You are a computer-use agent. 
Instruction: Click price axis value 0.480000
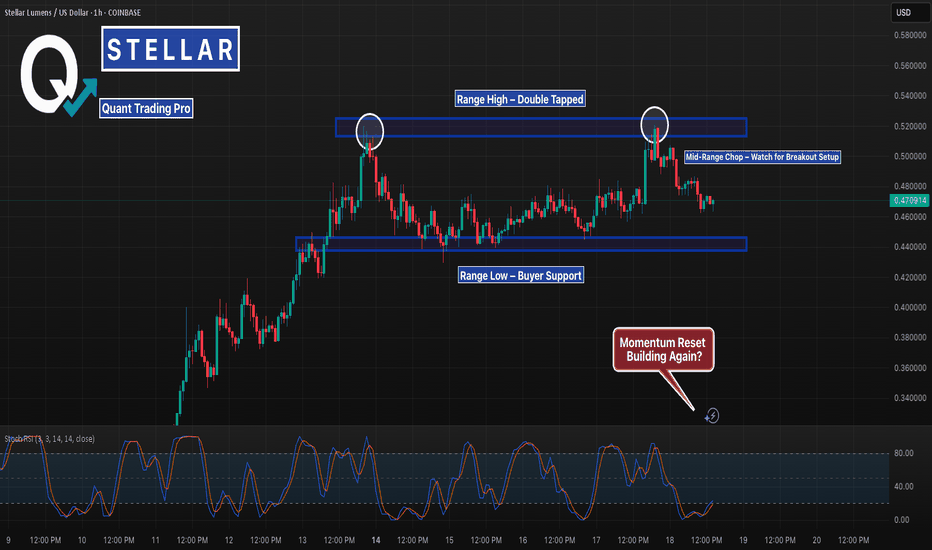[910, 186]
